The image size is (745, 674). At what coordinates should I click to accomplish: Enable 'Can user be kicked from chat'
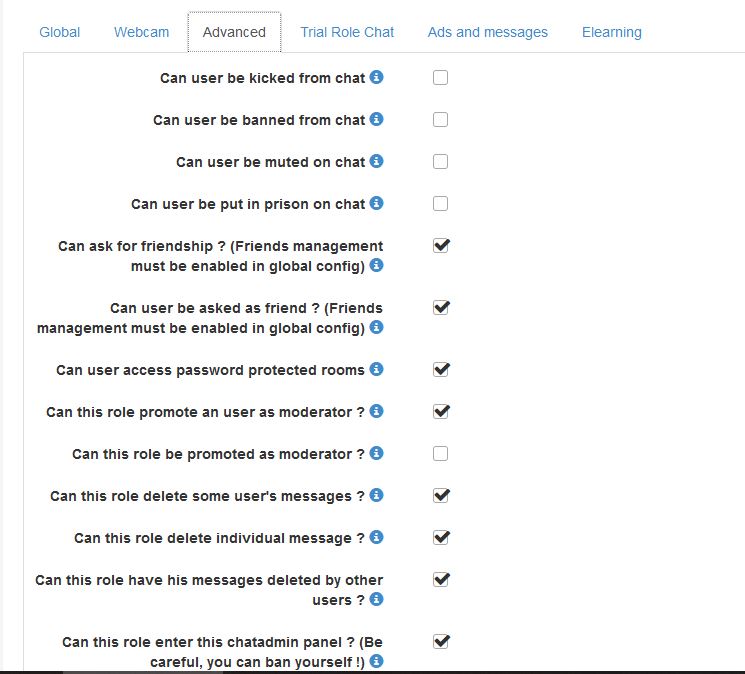(x=440, y=78)
